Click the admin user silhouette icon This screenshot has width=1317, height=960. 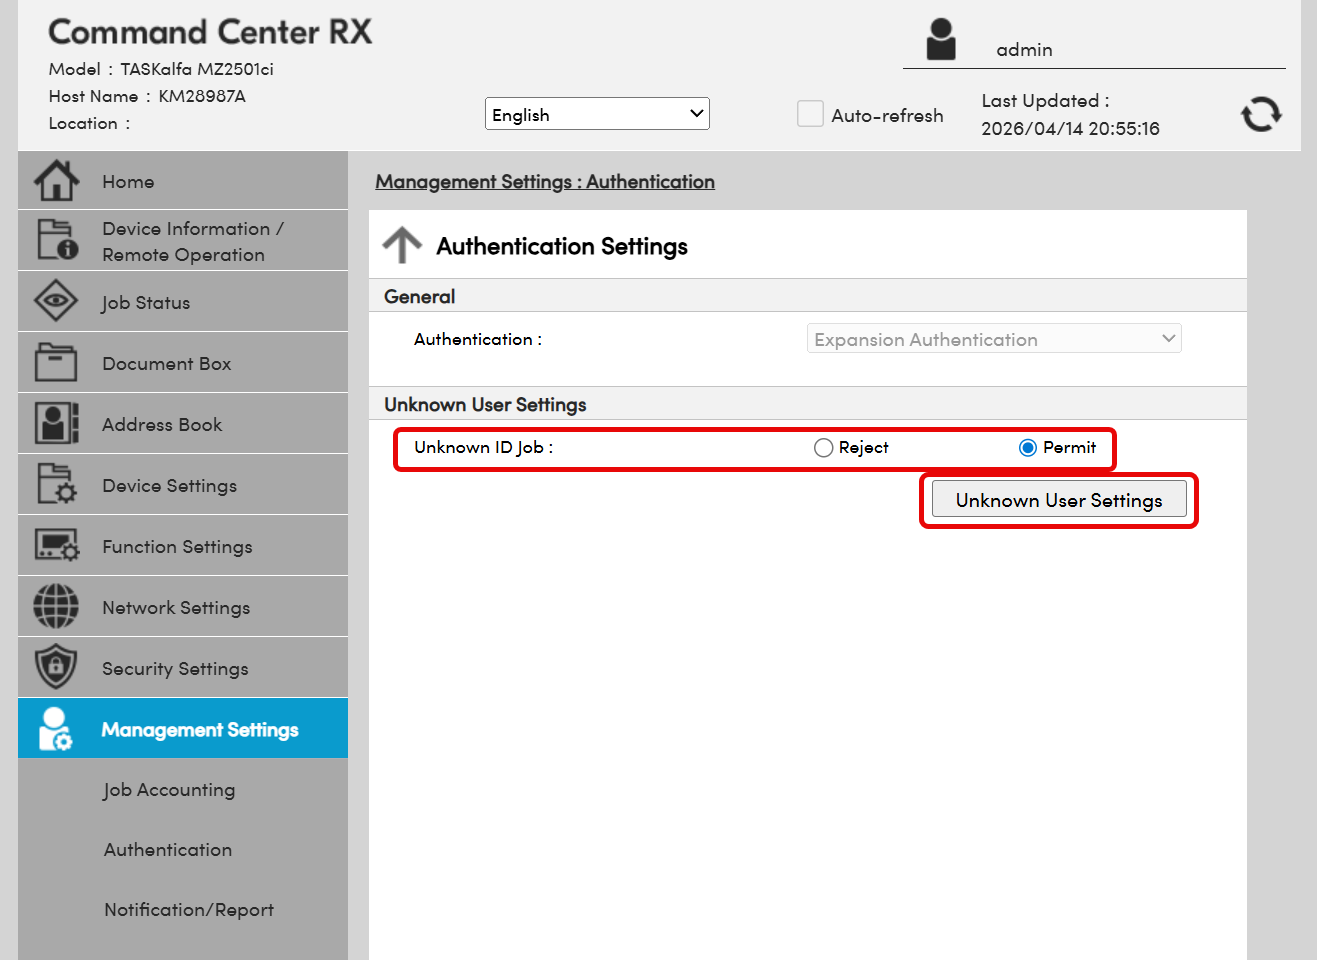[x=940, y=40]
